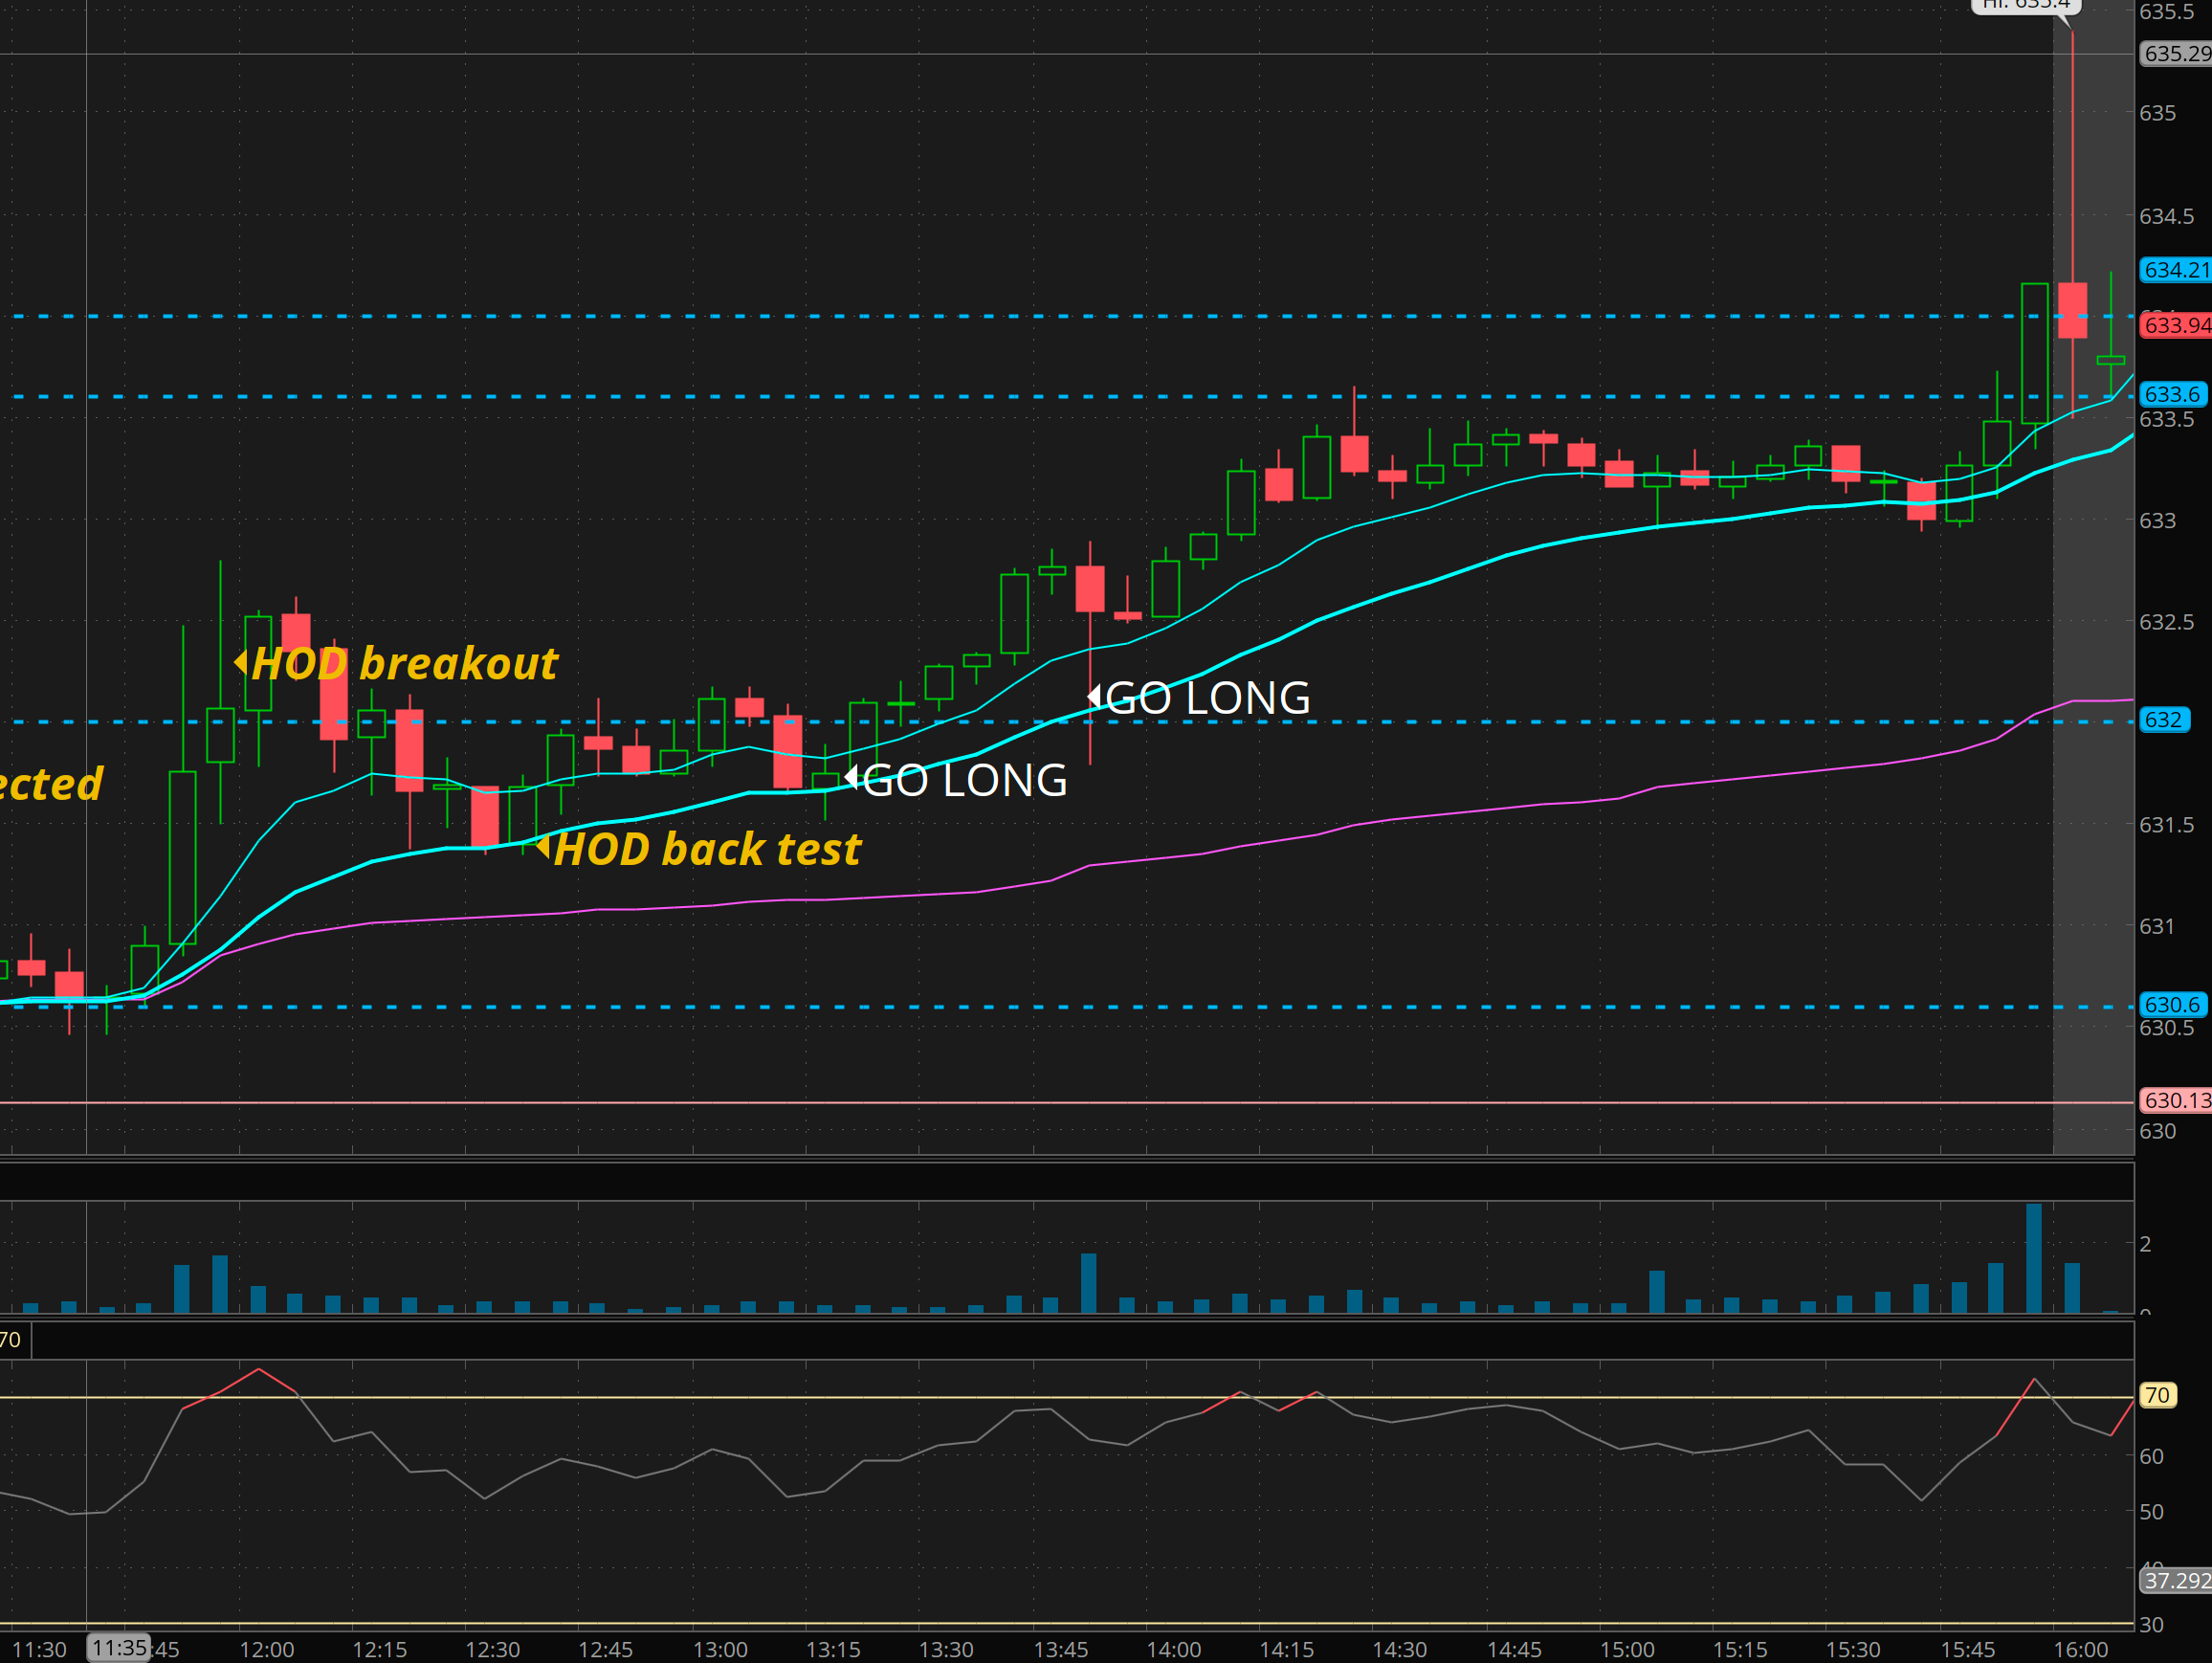Click the 630.6 support level label
The height and width of the screenshot is (1663, 2212).
tap(2172, 1004)
